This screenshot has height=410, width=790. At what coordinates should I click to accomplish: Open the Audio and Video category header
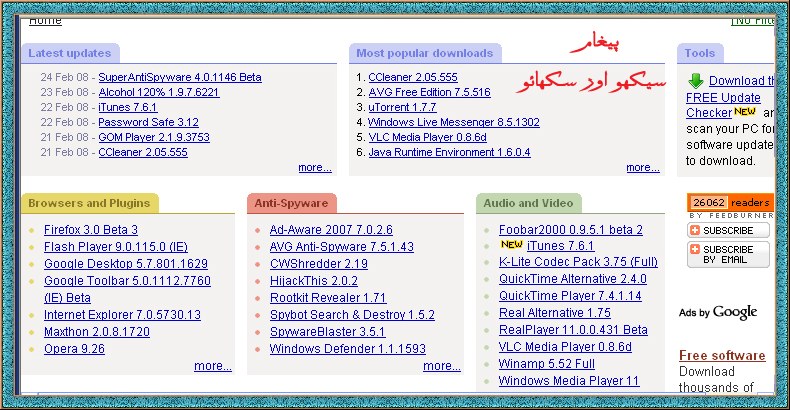[x=529, y=203]
